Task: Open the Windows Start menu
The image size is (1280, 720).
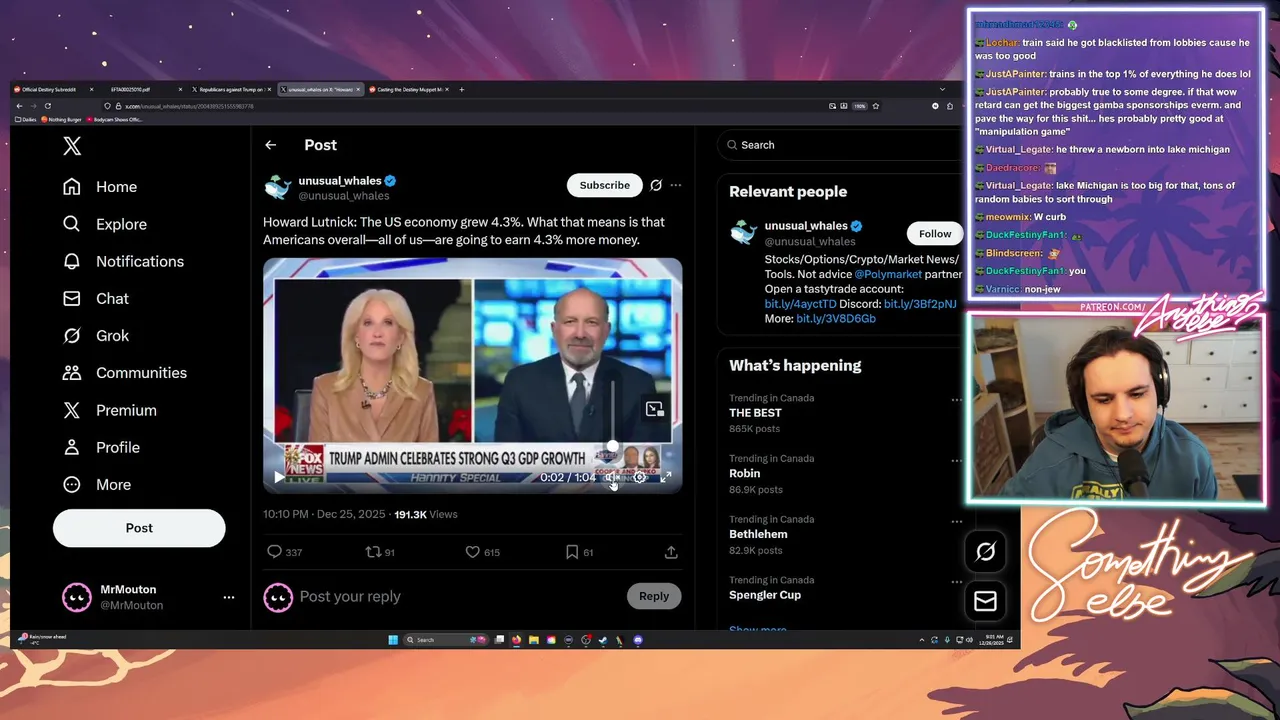Action: pos(393,640)
